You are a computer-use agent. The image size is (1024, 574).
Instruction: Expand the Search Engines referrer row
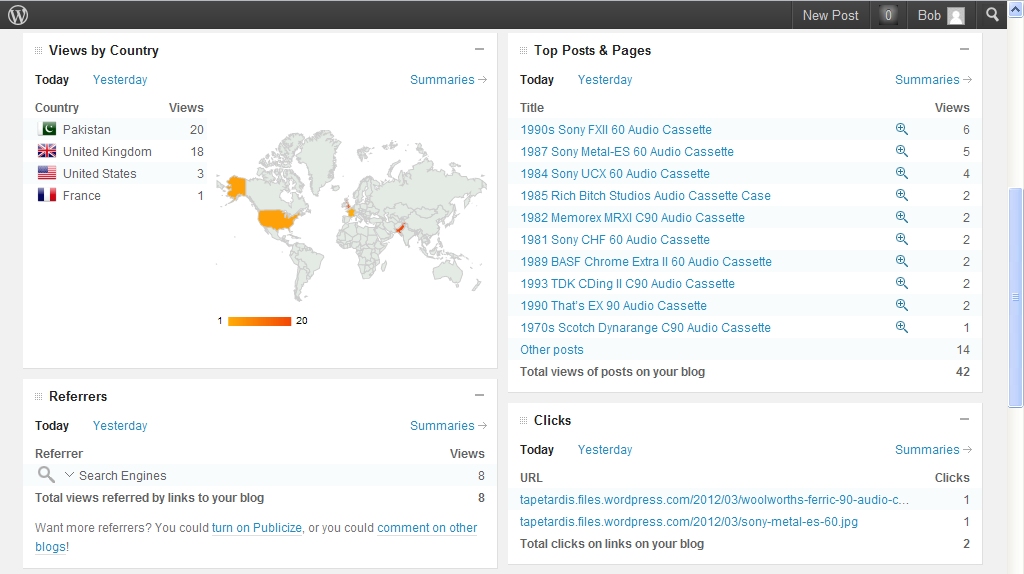69,475
